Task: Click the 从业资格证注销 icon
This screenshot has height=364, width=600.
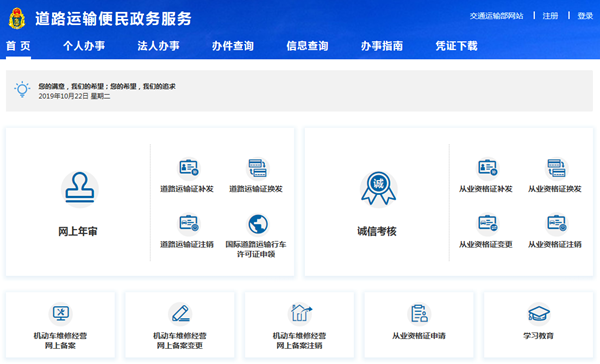Action: 556,224
